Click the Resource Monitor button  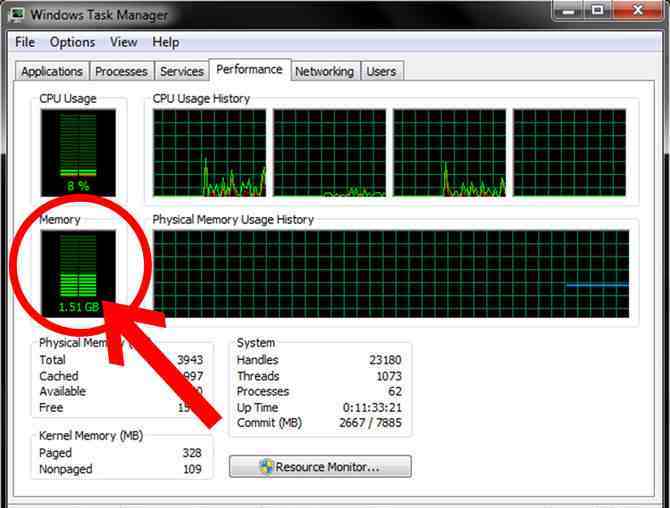pos(320,467)
